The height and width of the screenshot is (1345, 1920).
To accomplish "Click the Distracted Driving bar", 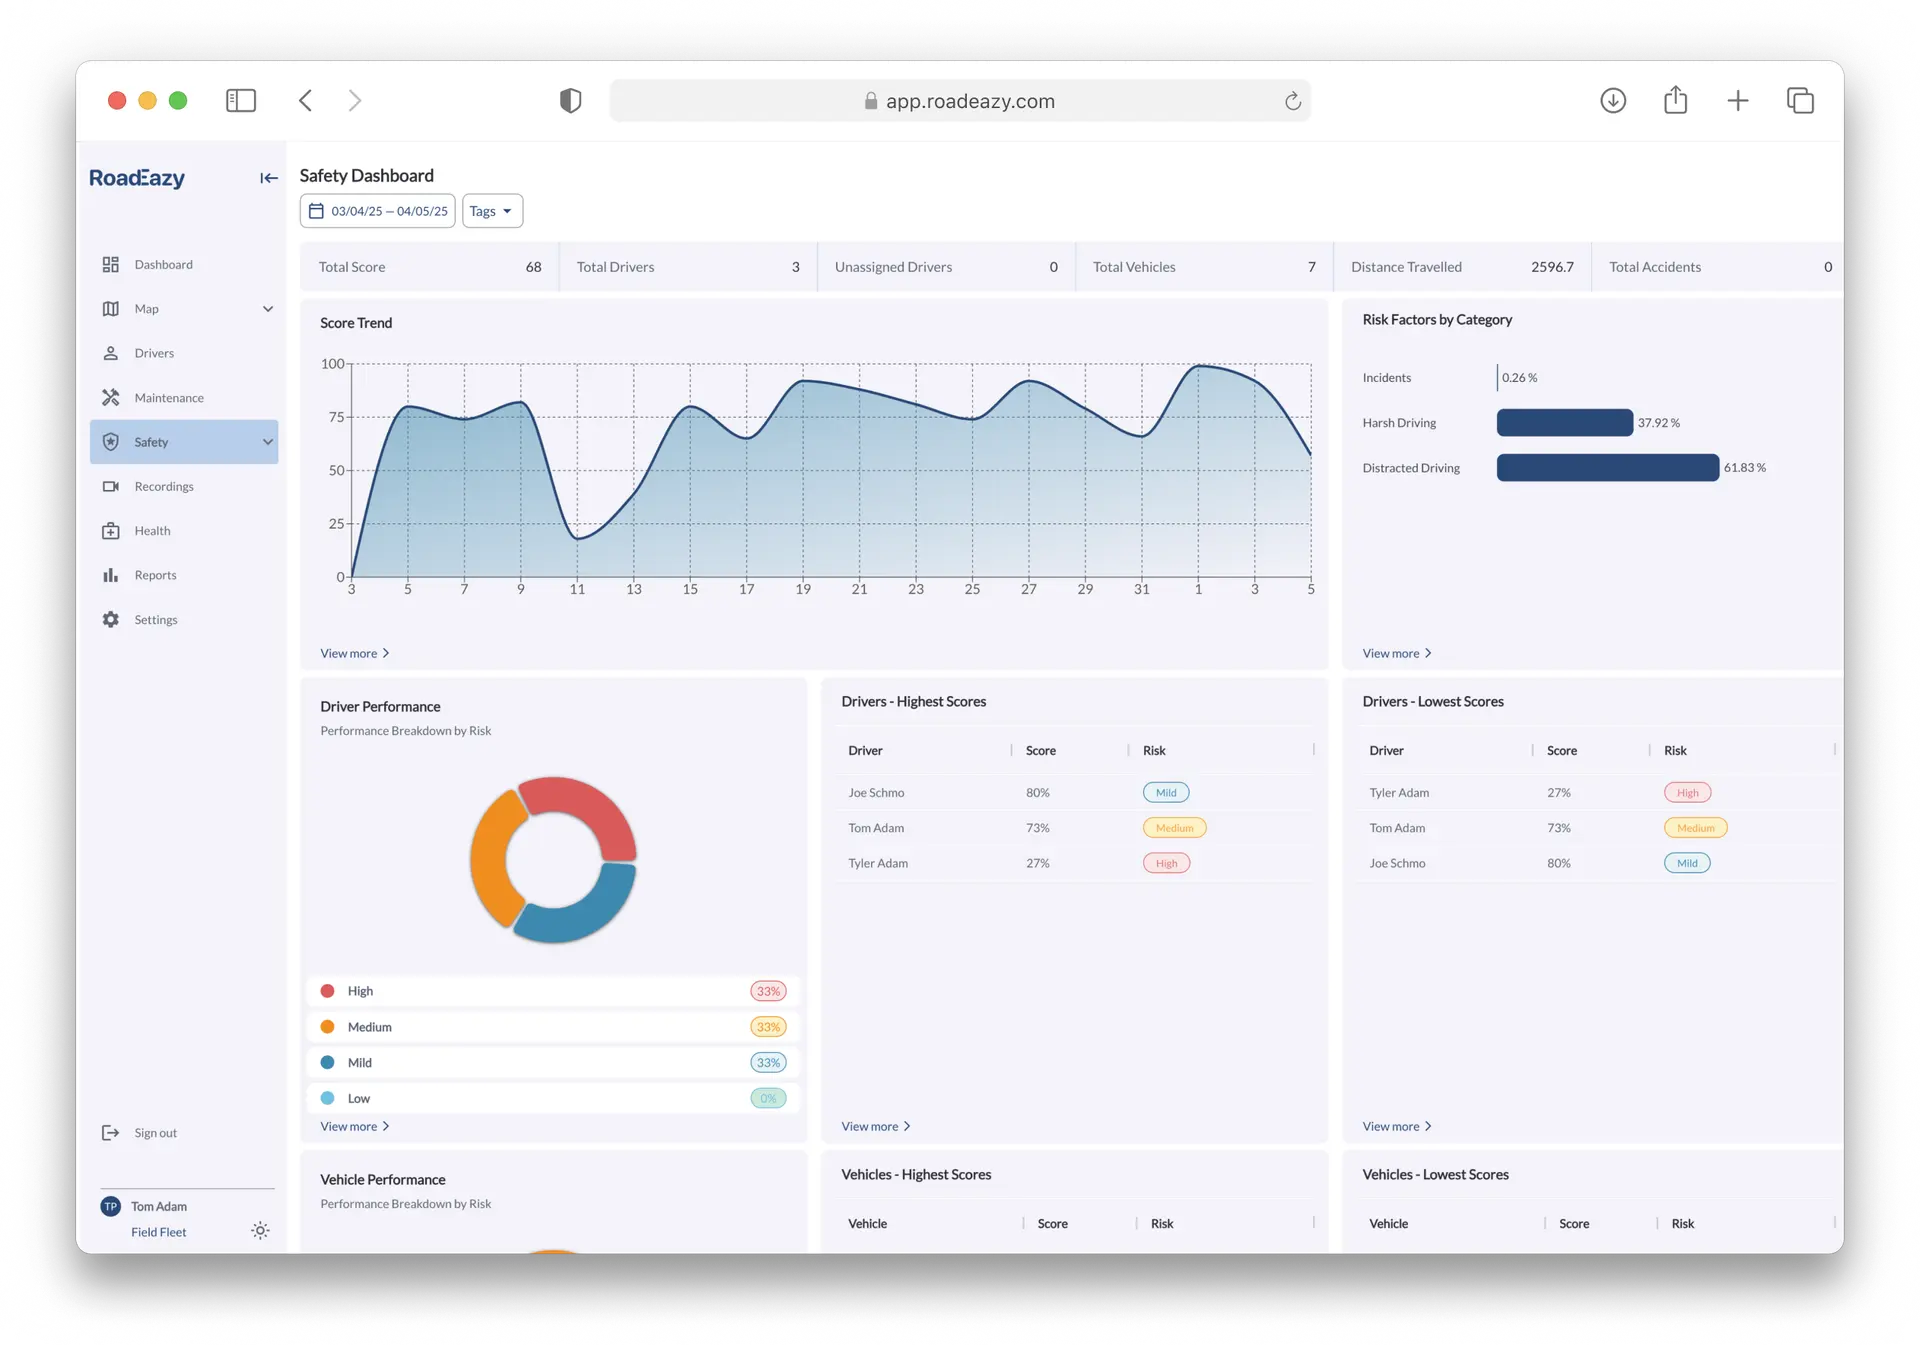I will pos(1607,468).
